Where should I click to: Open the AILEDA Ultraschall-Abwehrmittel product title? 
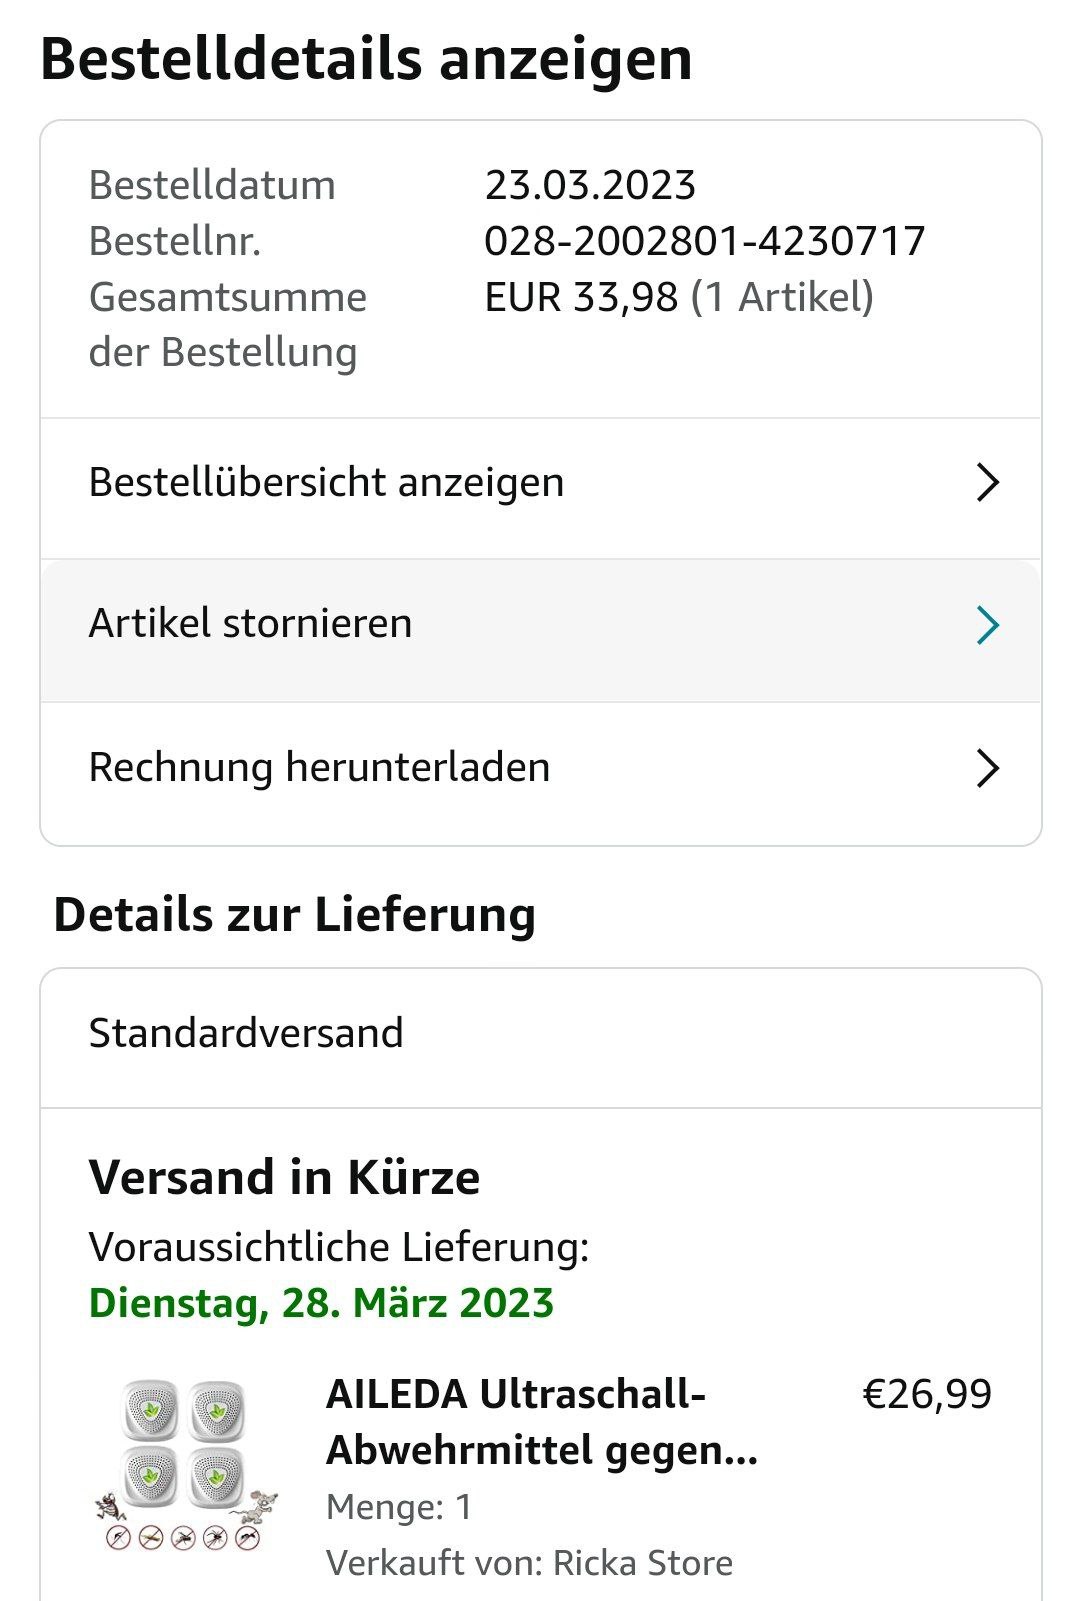pos(541,1421)
